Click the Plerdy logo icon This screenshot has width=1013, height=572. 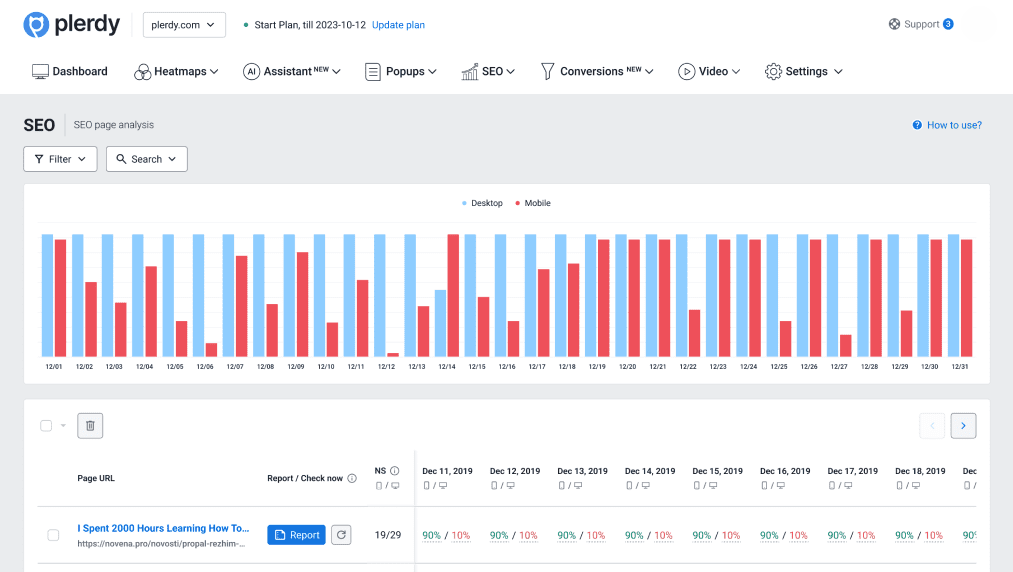36,25
